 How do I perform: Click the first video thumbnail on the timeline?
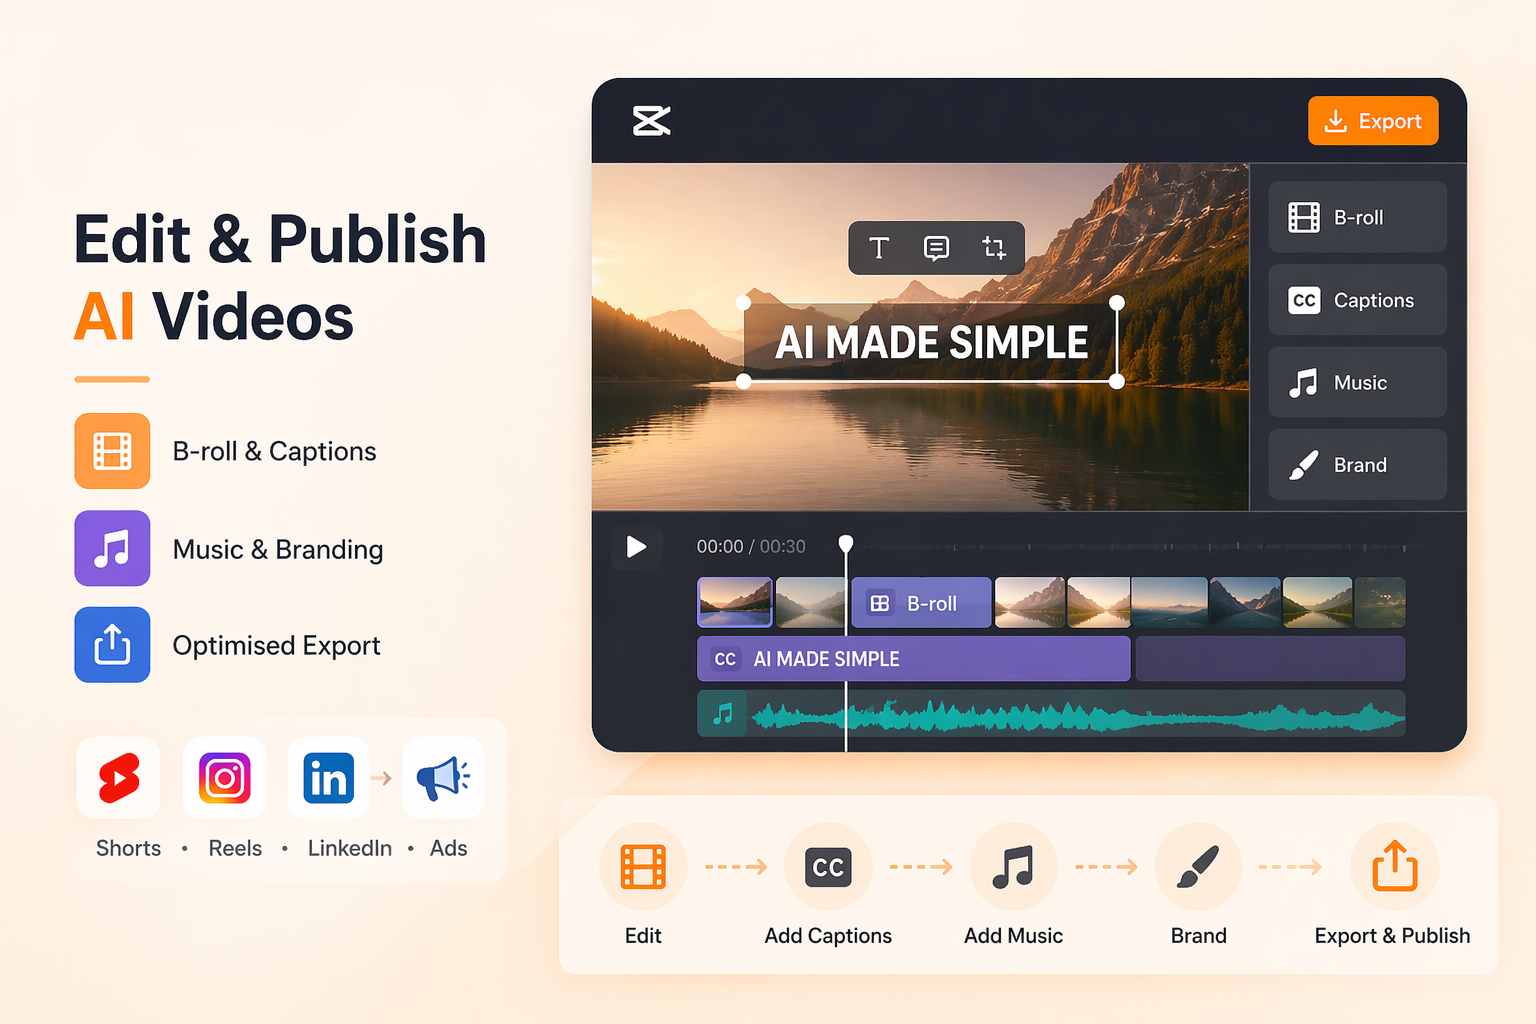[x=735, y=602]
